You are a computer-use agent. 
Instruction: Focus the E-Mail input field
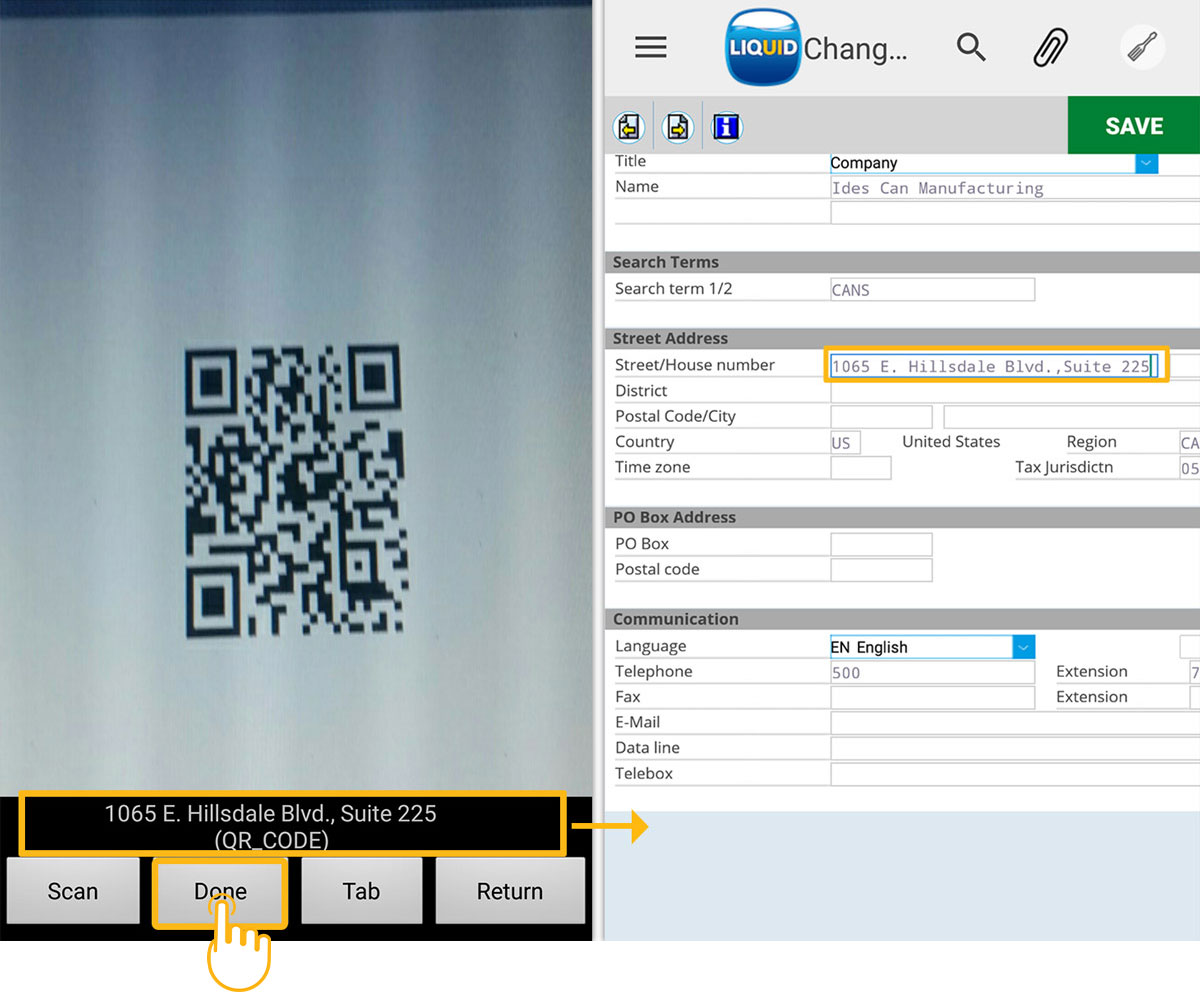point(1014,723)
